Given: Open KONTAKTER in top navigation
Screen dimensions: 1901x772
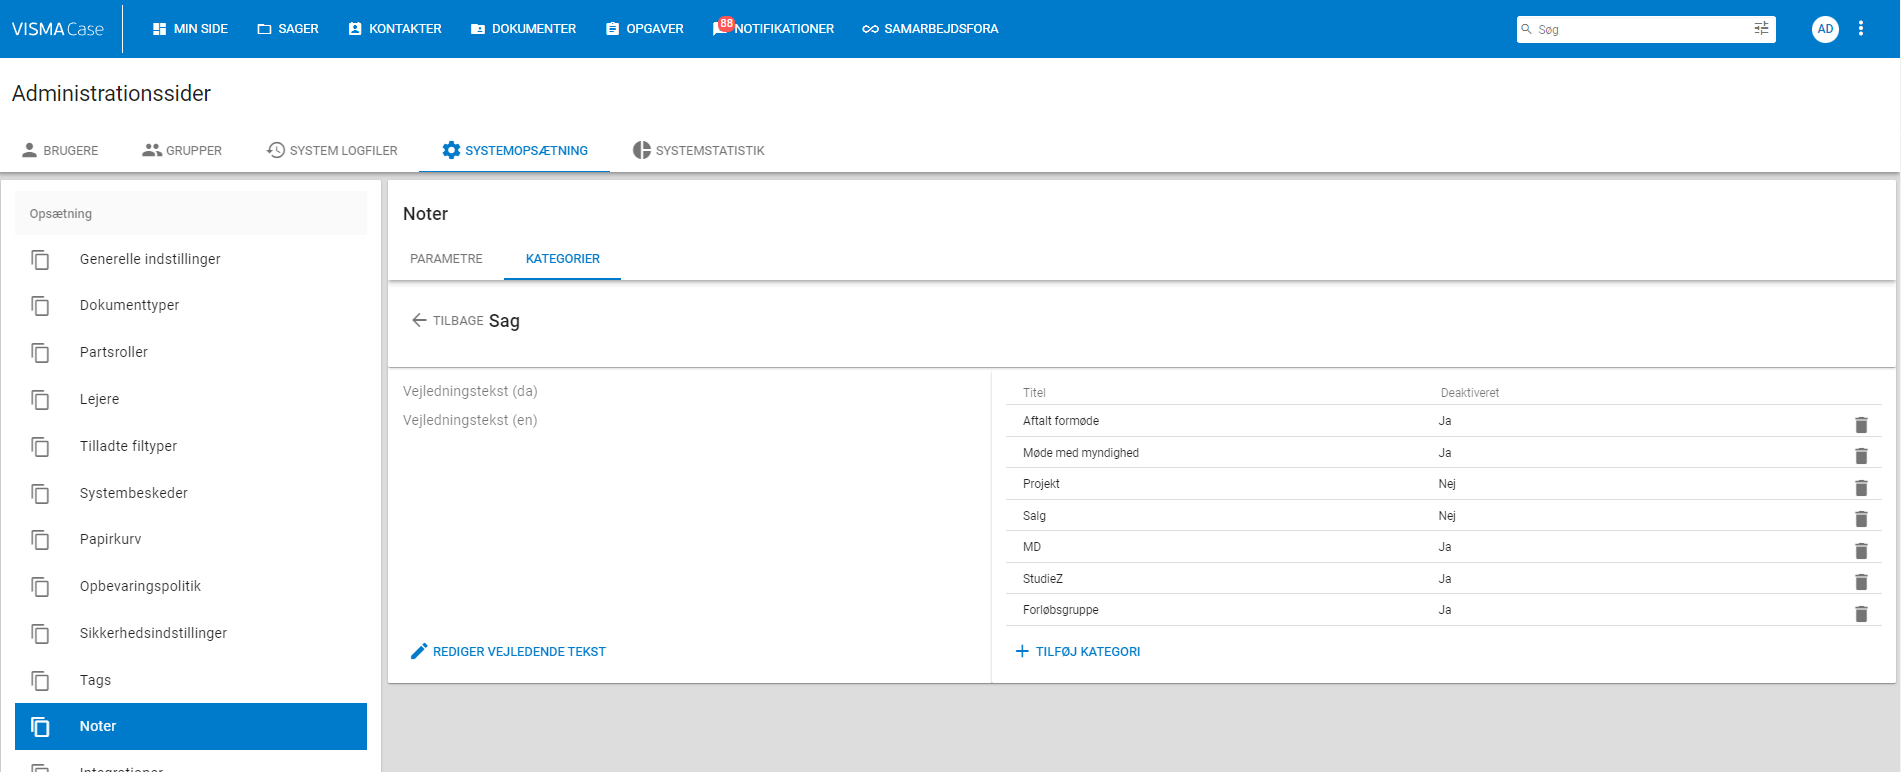Looking at the screenshot, I should (395, 29).
